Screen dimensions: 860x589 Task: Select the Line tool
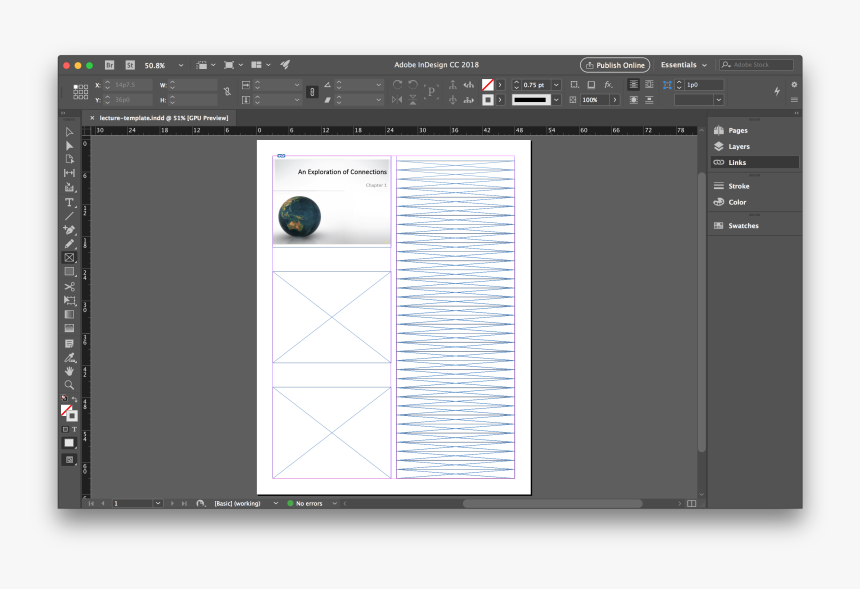point(69,216)
